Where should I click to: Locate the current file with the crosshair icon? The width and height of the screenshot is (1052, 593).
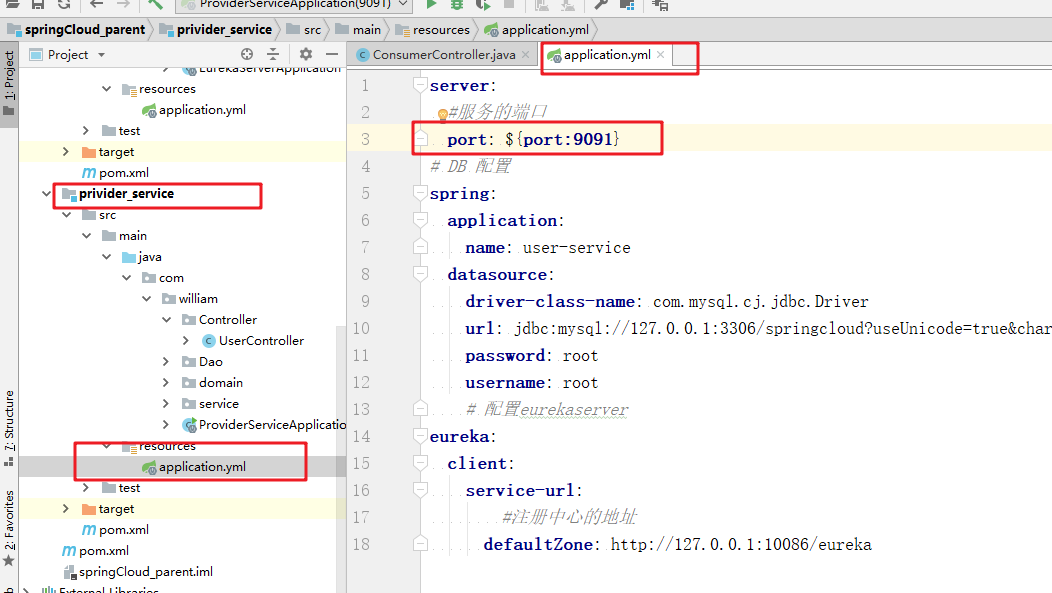point(247,54)
